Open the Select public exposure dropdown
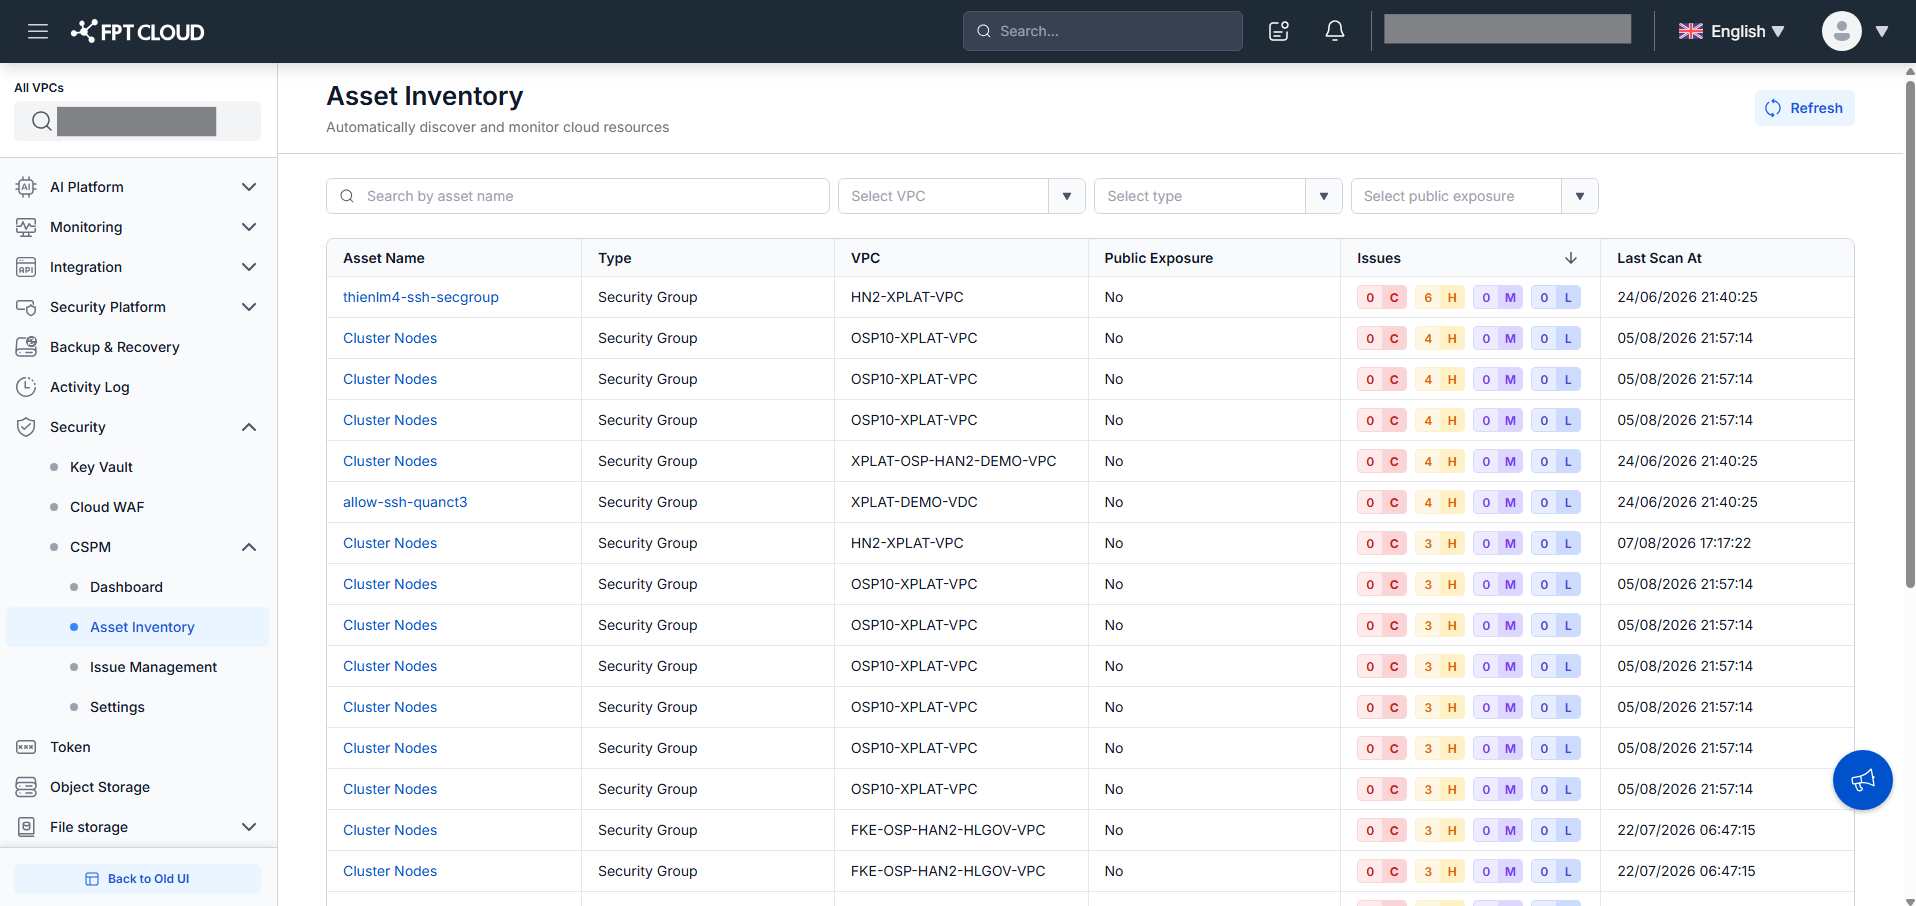Viewport: 1916px width, 906px height. pos(1474,196)
